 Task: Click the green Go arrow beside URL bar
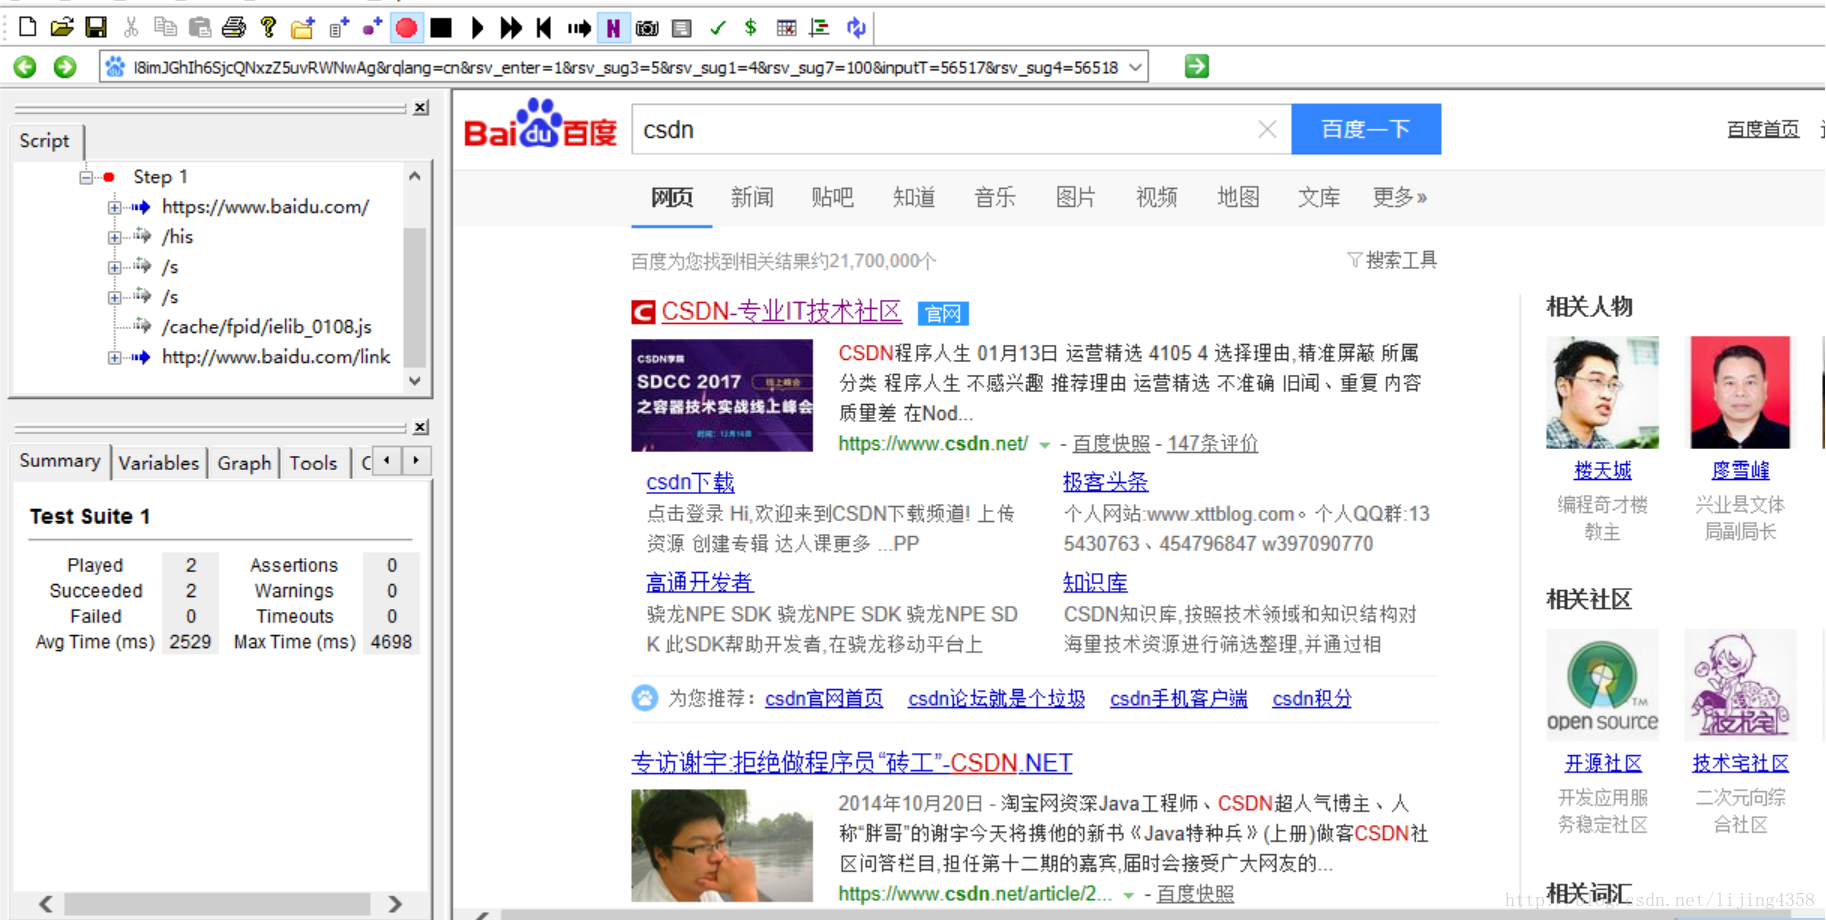1197,67
